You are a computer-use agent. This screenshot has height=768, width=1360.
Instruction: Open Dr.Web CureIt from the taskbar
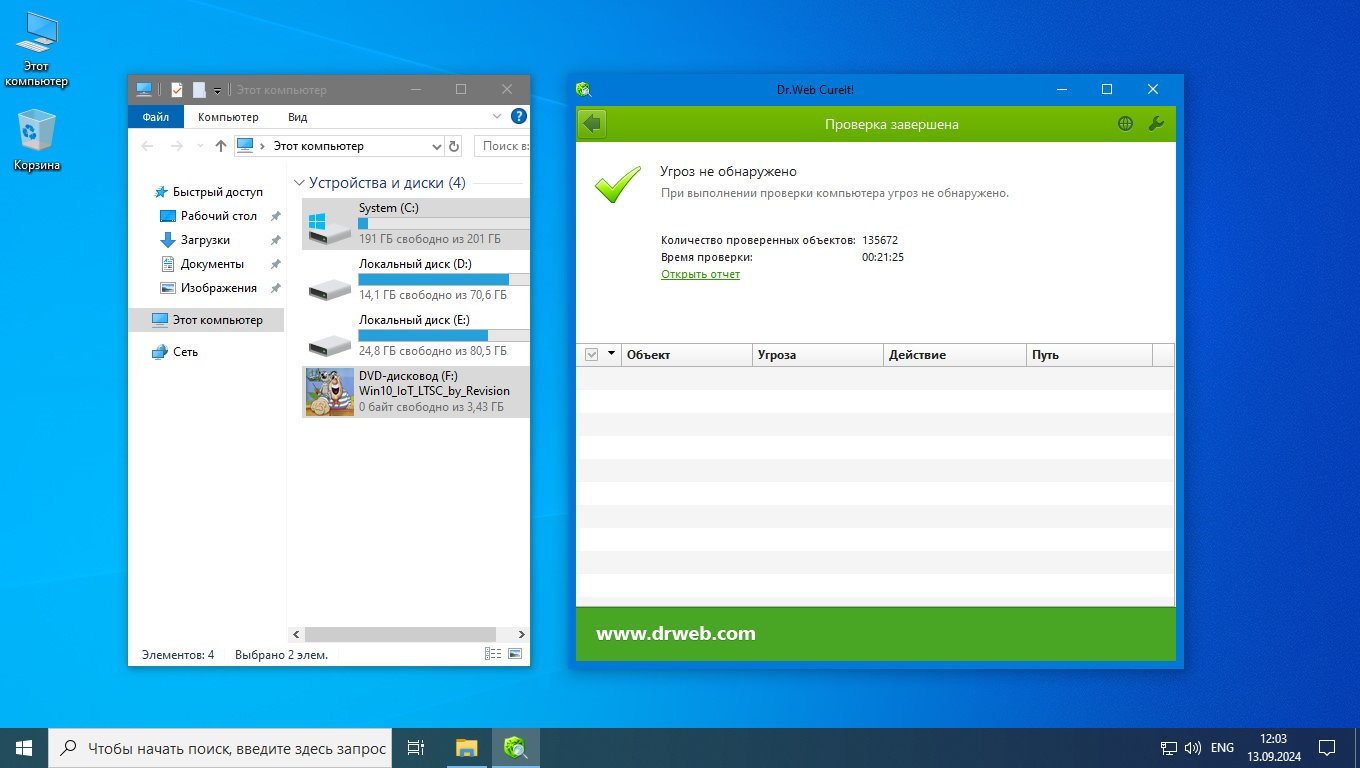(x=516, y=747)
